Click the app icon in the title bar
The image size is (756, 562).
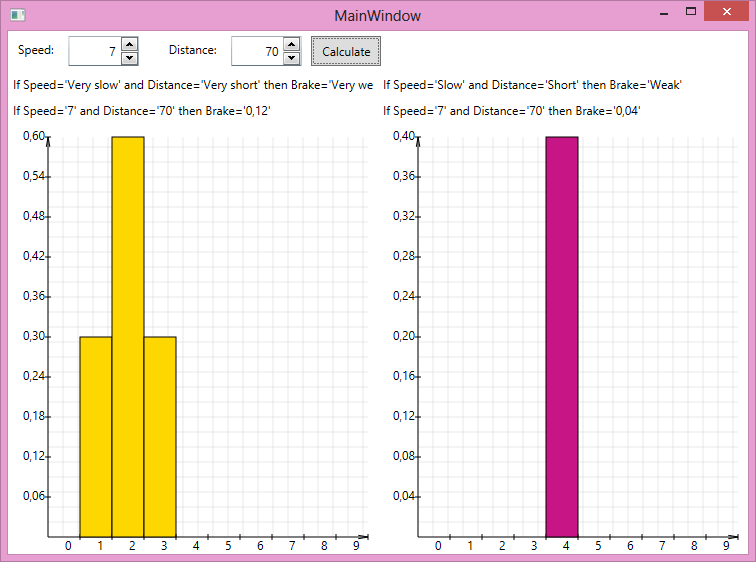pyautogui.click(x=17, y=15)
